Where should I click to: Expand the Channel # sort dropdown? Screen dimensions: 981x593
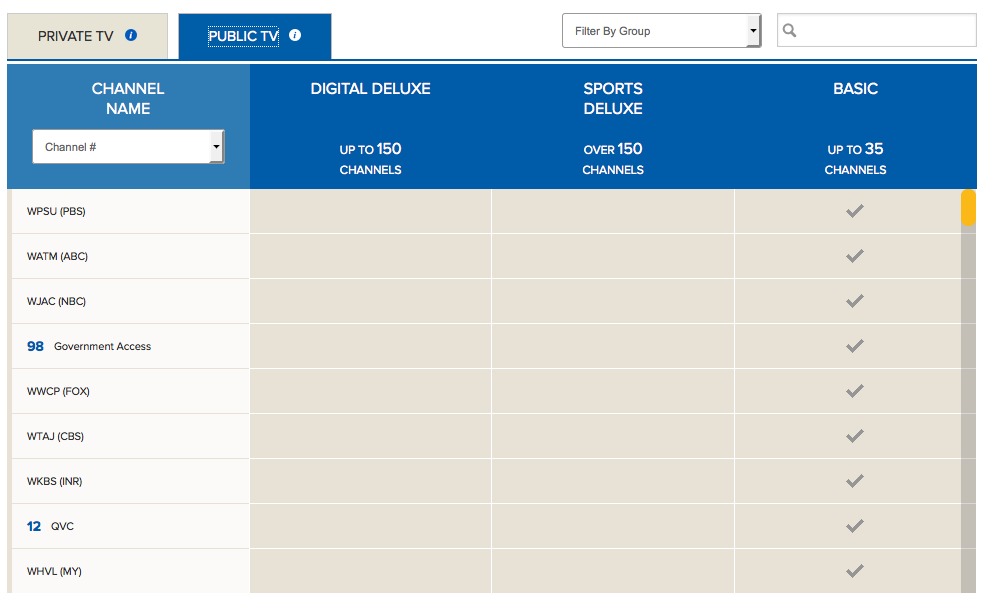pyautogui.click(x=128, y=147)
